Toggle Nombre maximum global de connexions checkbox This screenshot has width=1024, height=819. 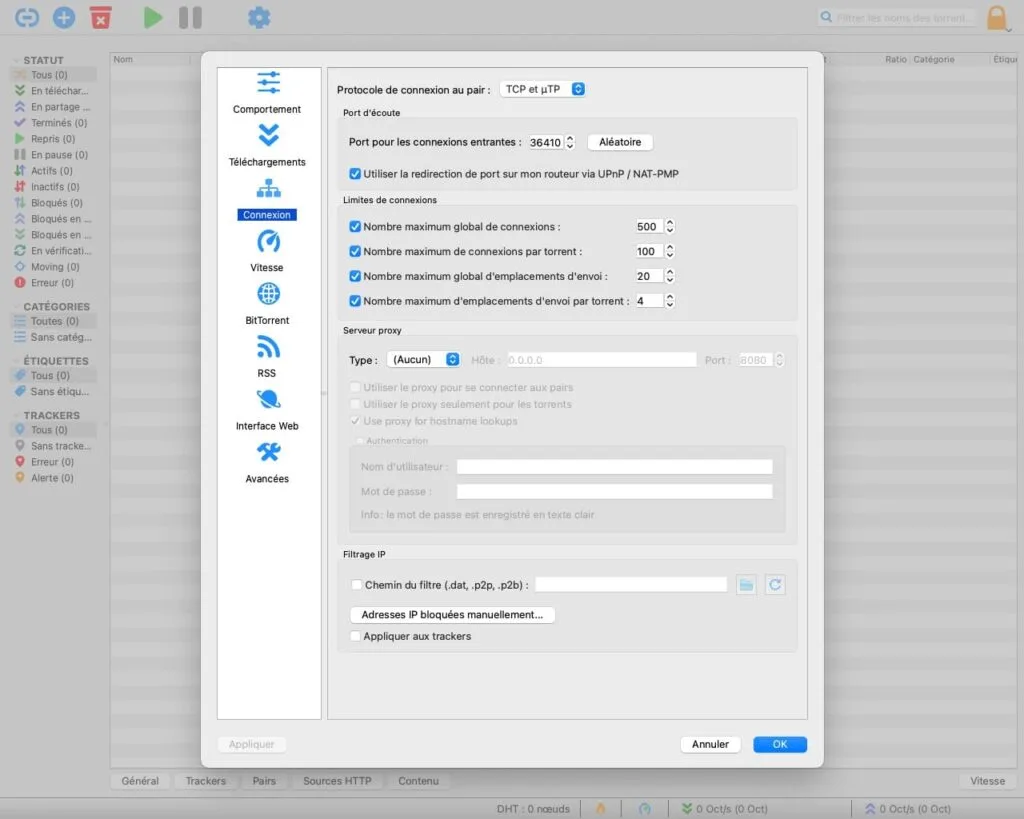click(355, 227)
